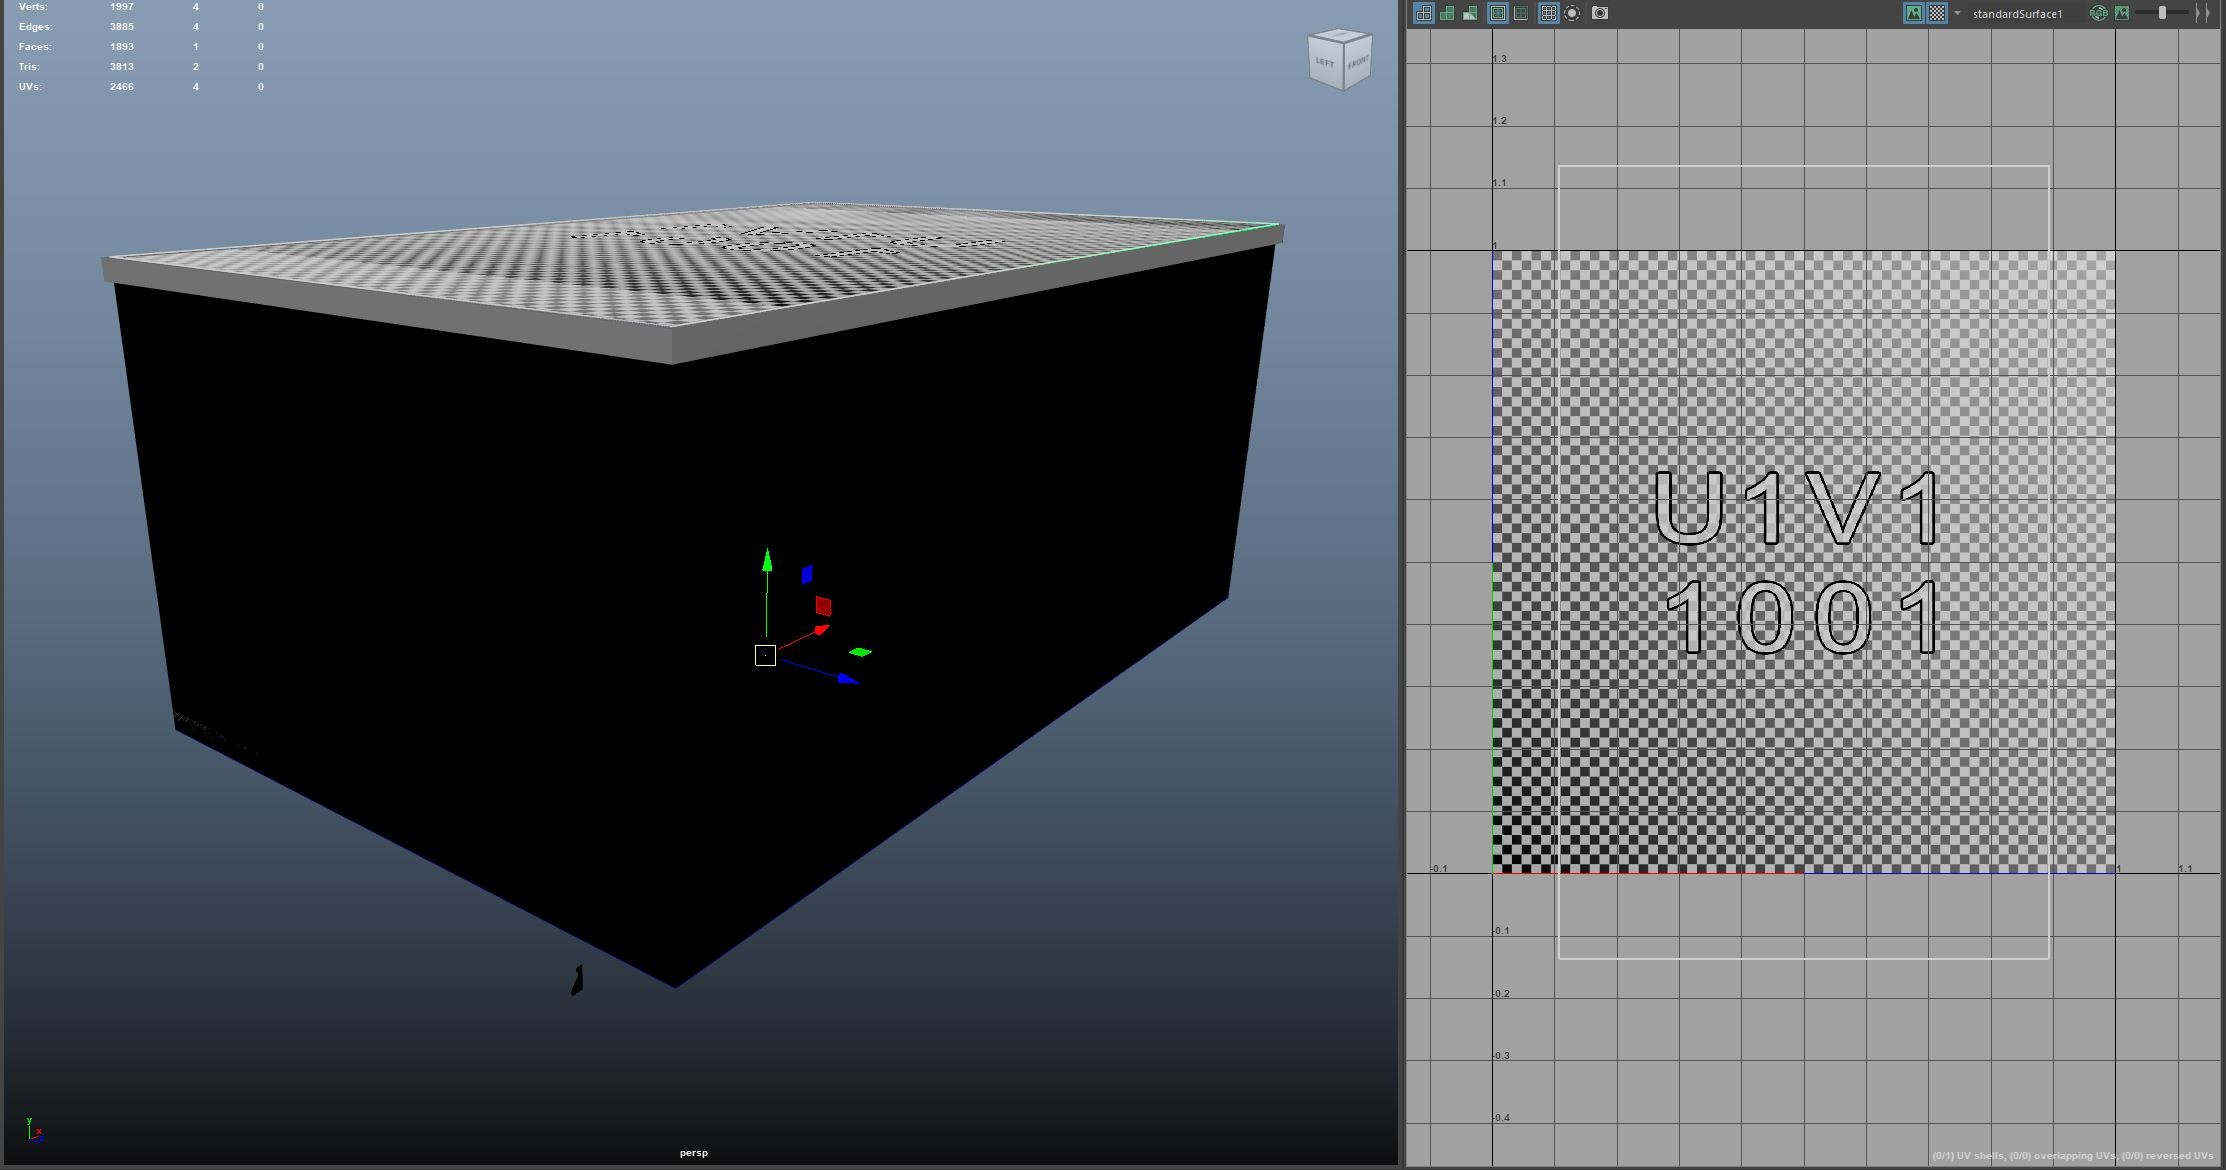Image resolution: width=2226 pixels, height=1170 pixels.
Task: Click the 1997 verts value
Action: 122,7
